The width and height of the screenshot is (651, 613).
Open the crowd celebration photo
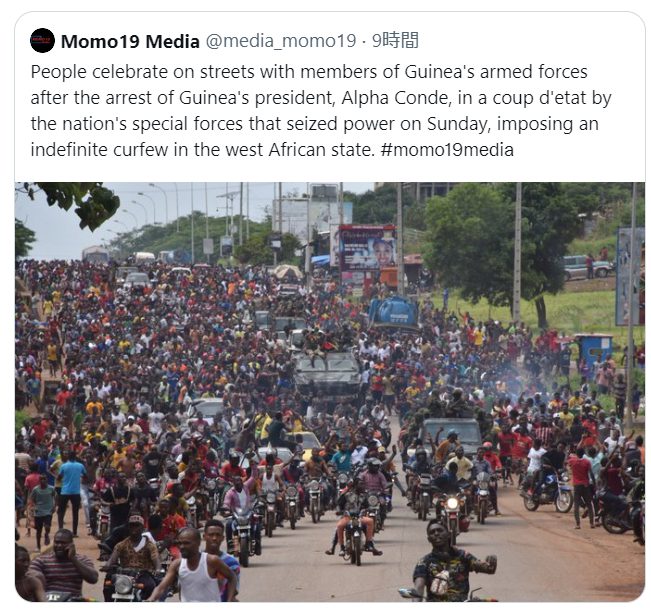coord(330,392)
